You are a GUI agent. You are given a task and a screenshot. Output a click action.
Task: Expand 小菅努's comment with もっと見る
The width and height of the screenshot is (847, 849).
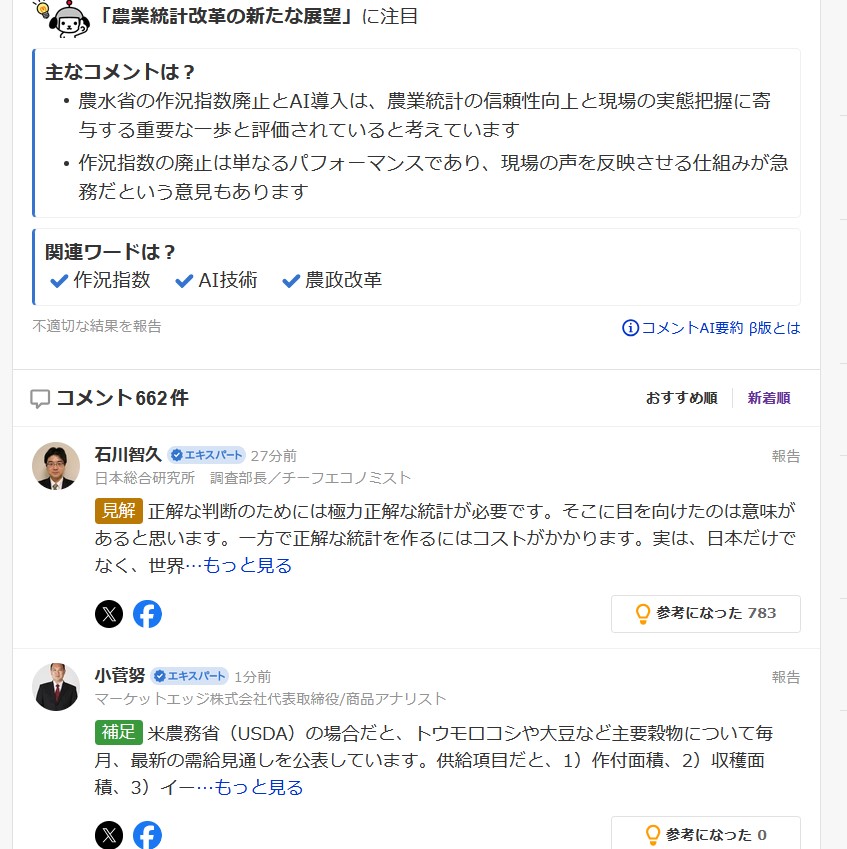[x=259, y=787]
